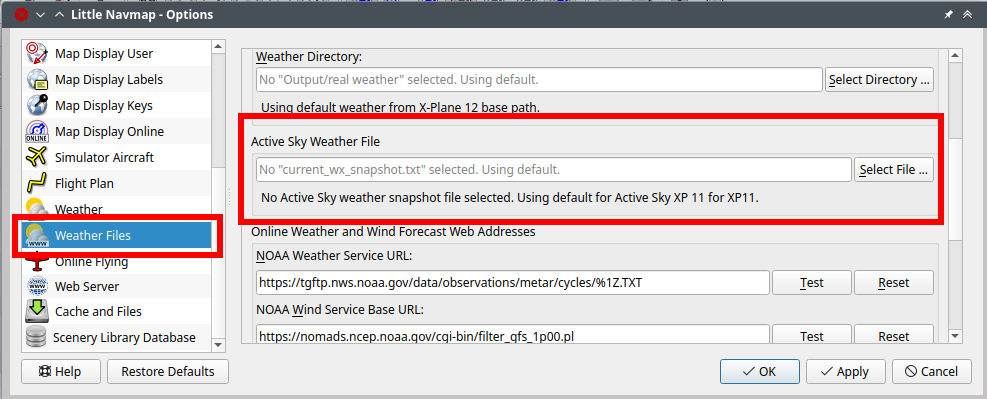The height and width of the screenshot is (399, 987).
Task: Test the NOAA Wind Service URL
Action: [x=811, y=334]
